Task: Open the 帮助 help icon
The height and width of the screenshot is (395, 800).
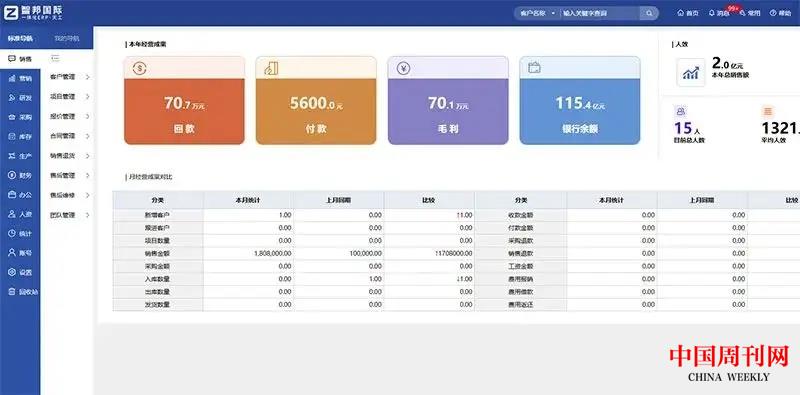Action: [x=772, y=13]
